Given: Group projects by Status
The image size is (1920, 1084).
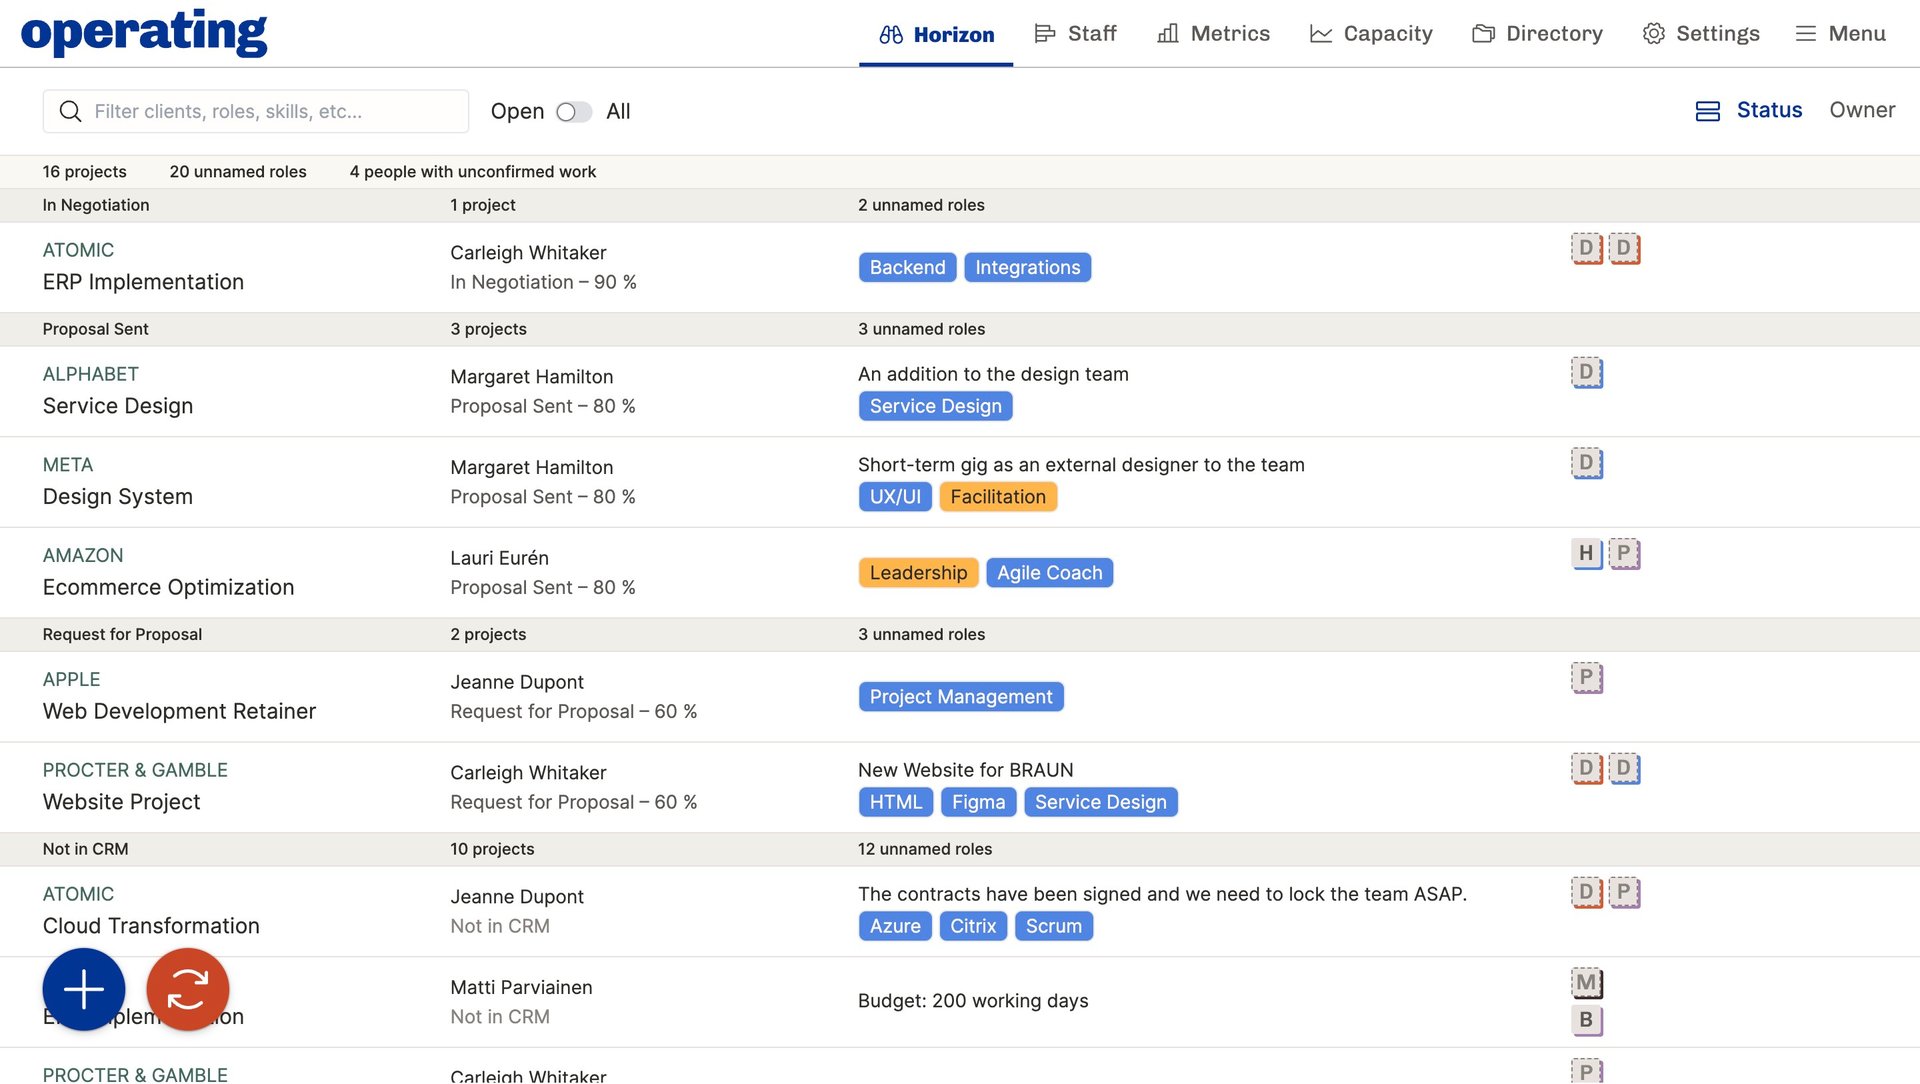Looking at the screenshot, I should [x=1768, y=110].
